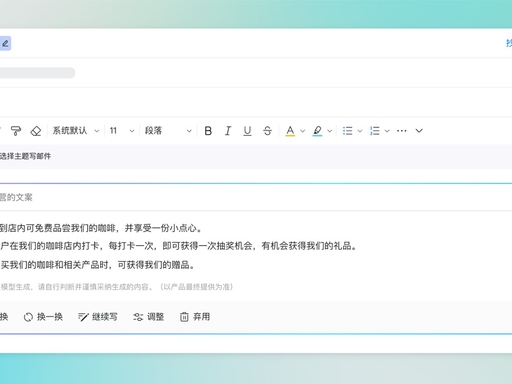
Task: Open the font size 11 dropdown
Action: point(122,131)
